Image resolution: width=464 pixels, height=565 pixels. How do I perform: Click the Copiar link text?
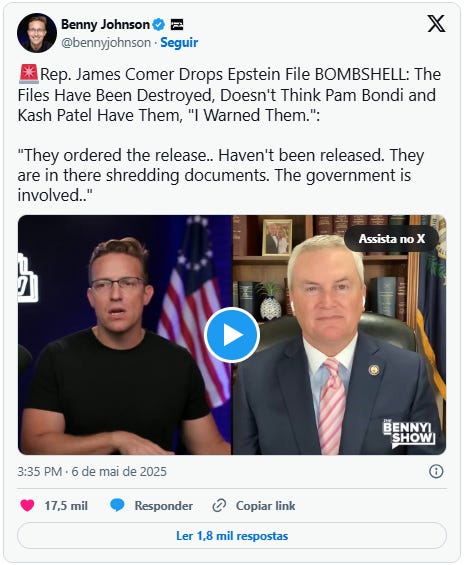(266, 506)
